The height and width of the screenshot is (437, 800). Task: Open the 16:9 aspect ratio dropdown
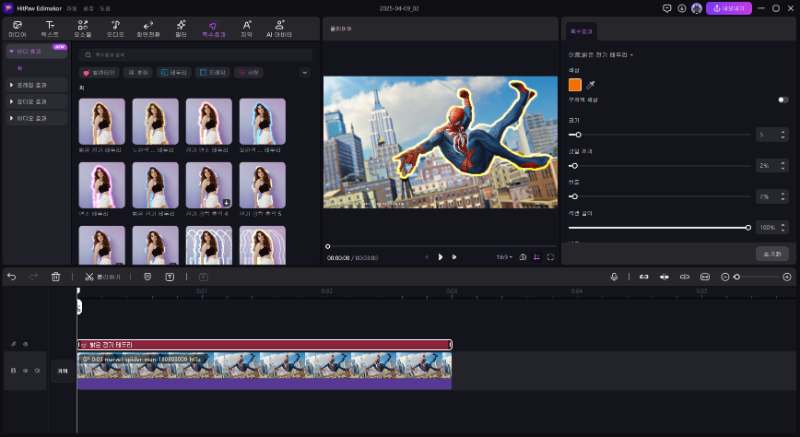coord(504,257)
